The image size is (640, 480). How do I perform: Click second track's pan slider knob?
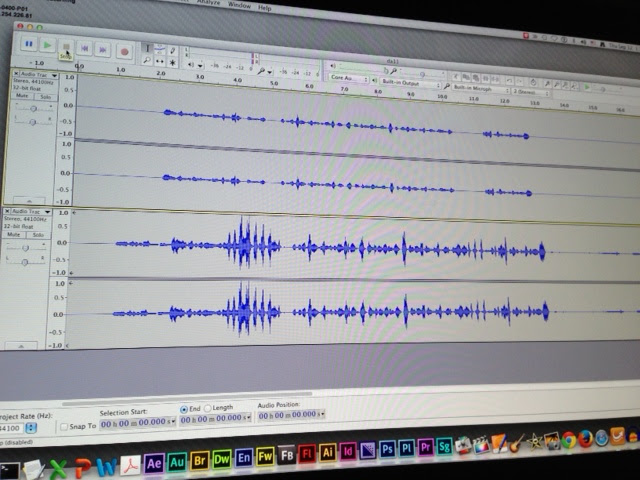24,262
